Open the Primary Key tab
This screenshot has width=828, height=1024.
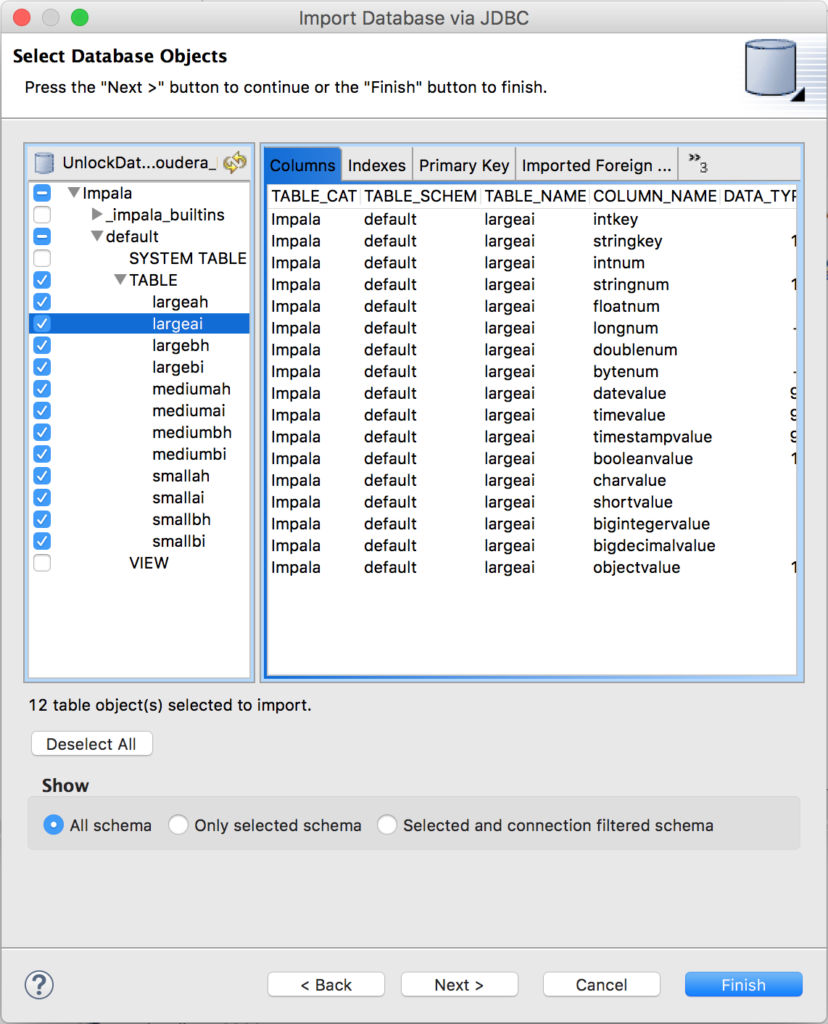click(464, 166)
